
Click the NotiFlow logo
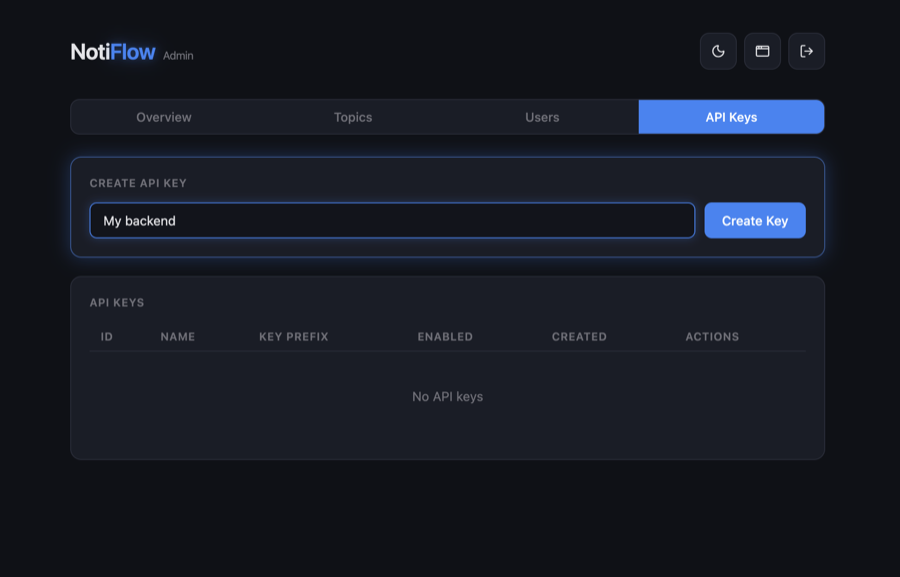click(112, 52)
